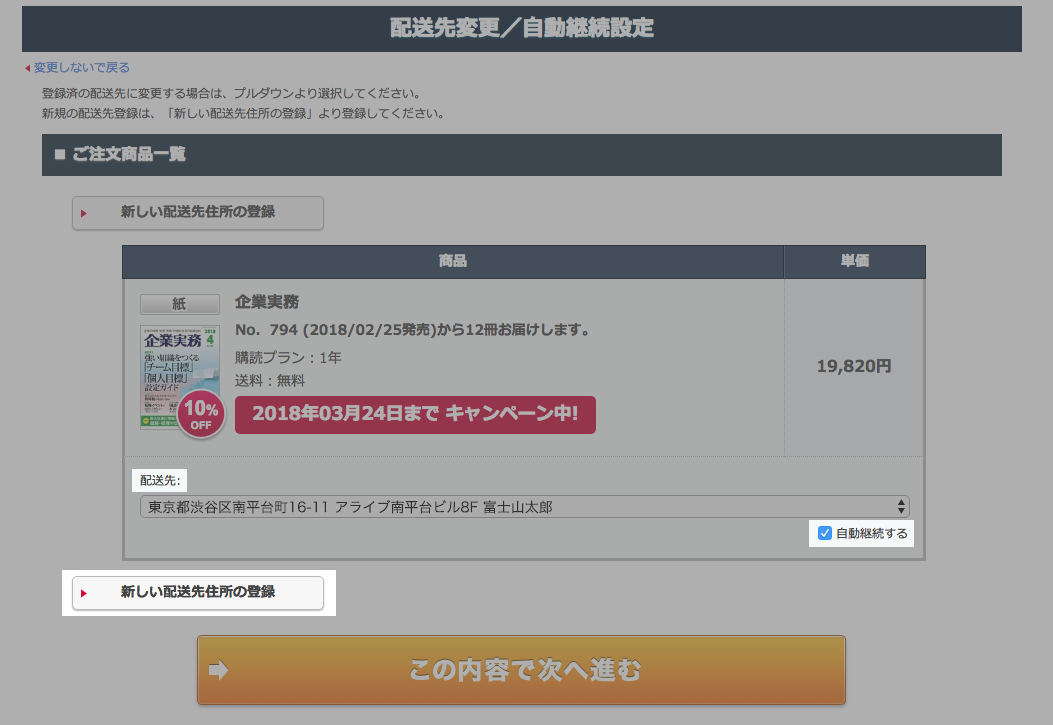Screen dimensions: 1053x725
Task: Toggle the 自動継続する checkbox
Action: 825,534
